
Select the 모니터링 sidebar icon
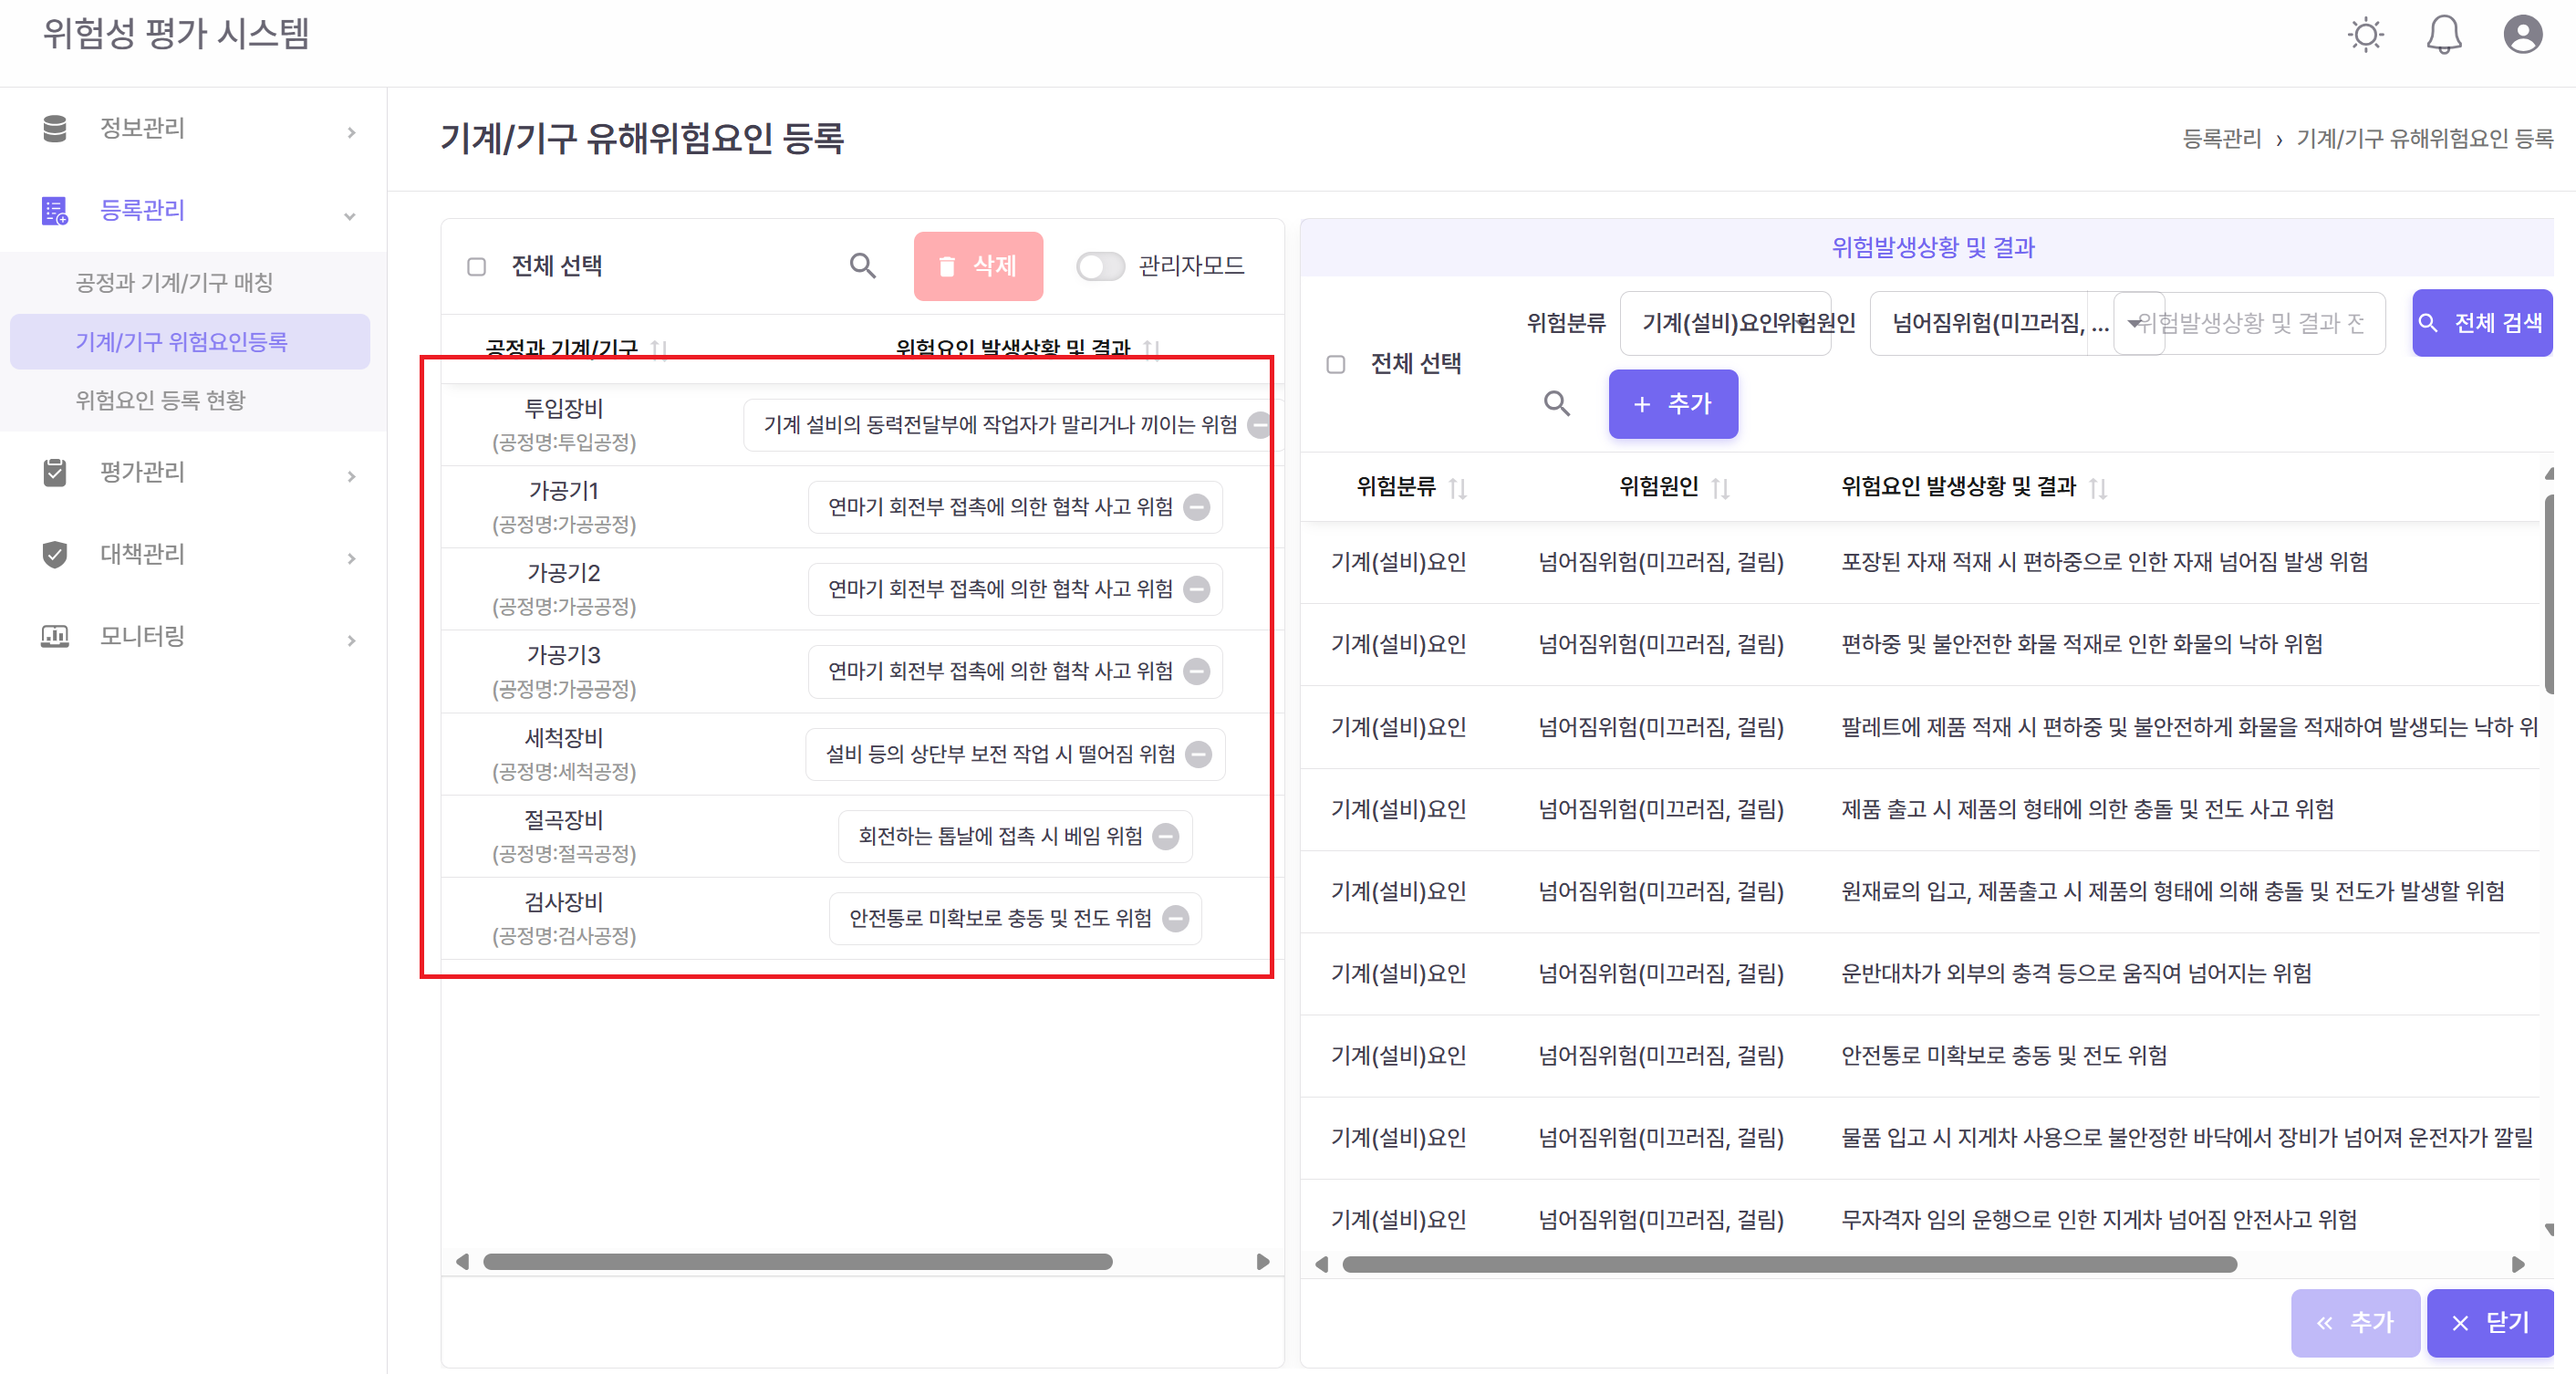55,636
